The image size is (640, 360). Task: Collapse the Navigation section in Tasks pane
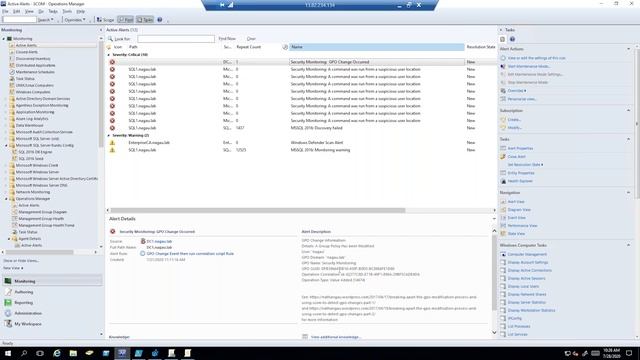coord(629,193)
